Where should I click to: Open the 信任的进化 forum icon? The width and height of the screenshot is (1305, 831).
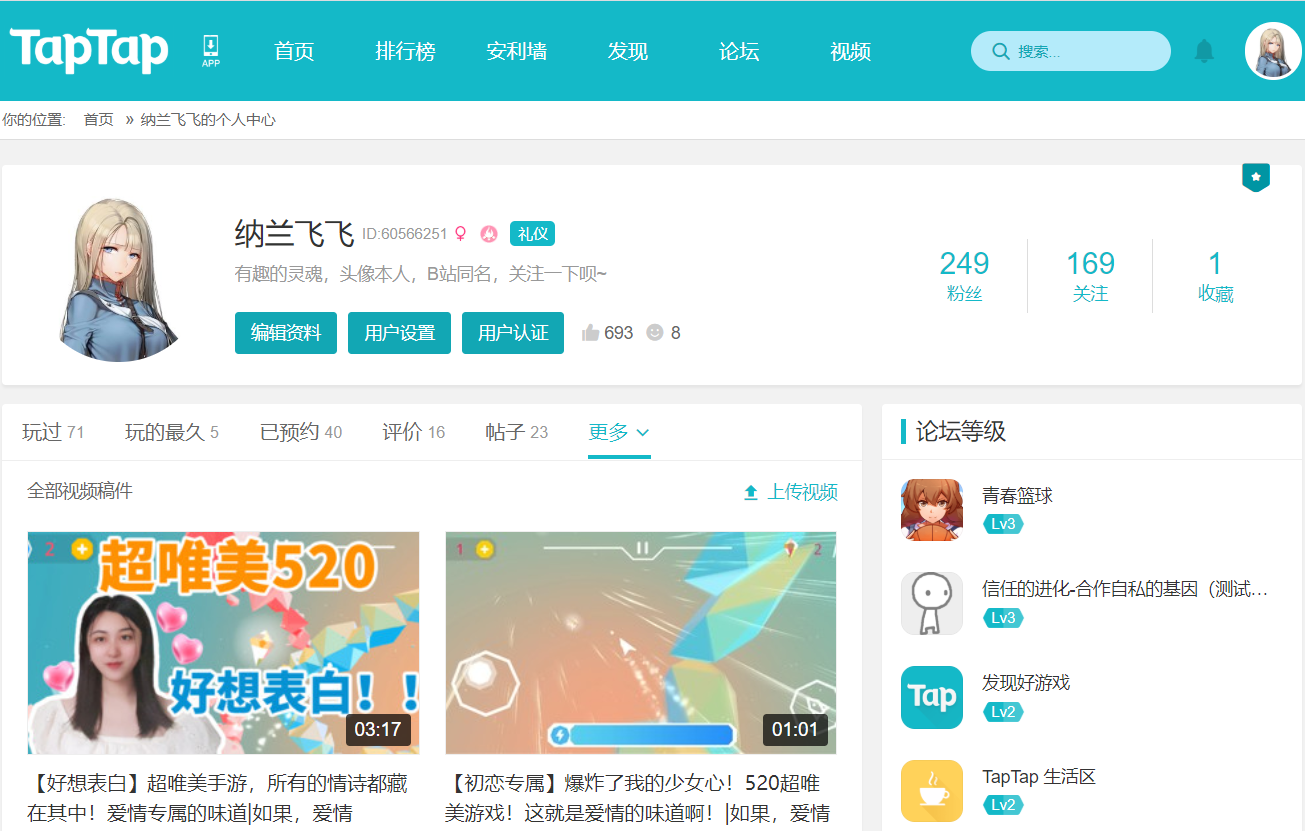coord(932,603)
